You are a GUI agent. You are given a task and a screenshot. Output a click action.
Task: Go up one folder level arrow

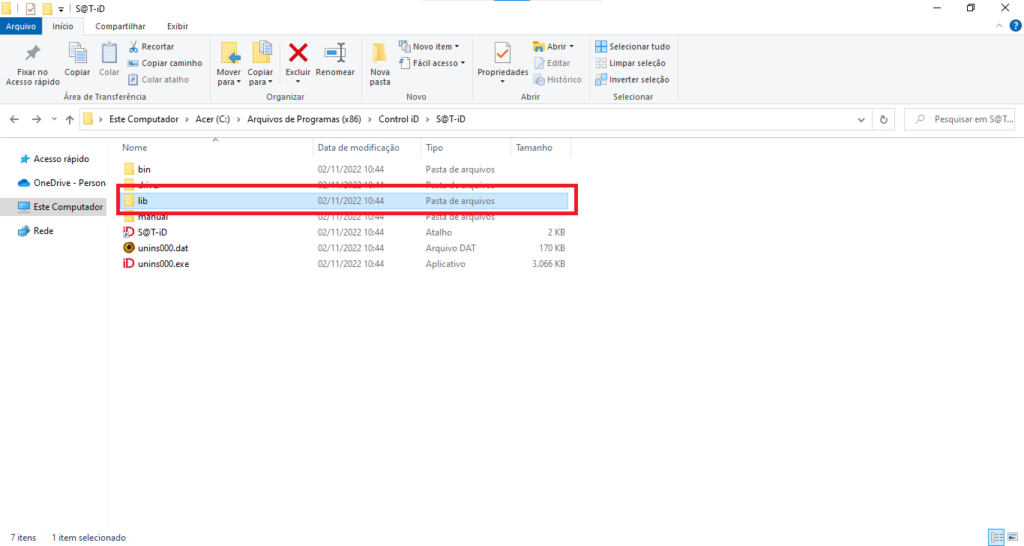pyautogui.click(x=69, y=120)
